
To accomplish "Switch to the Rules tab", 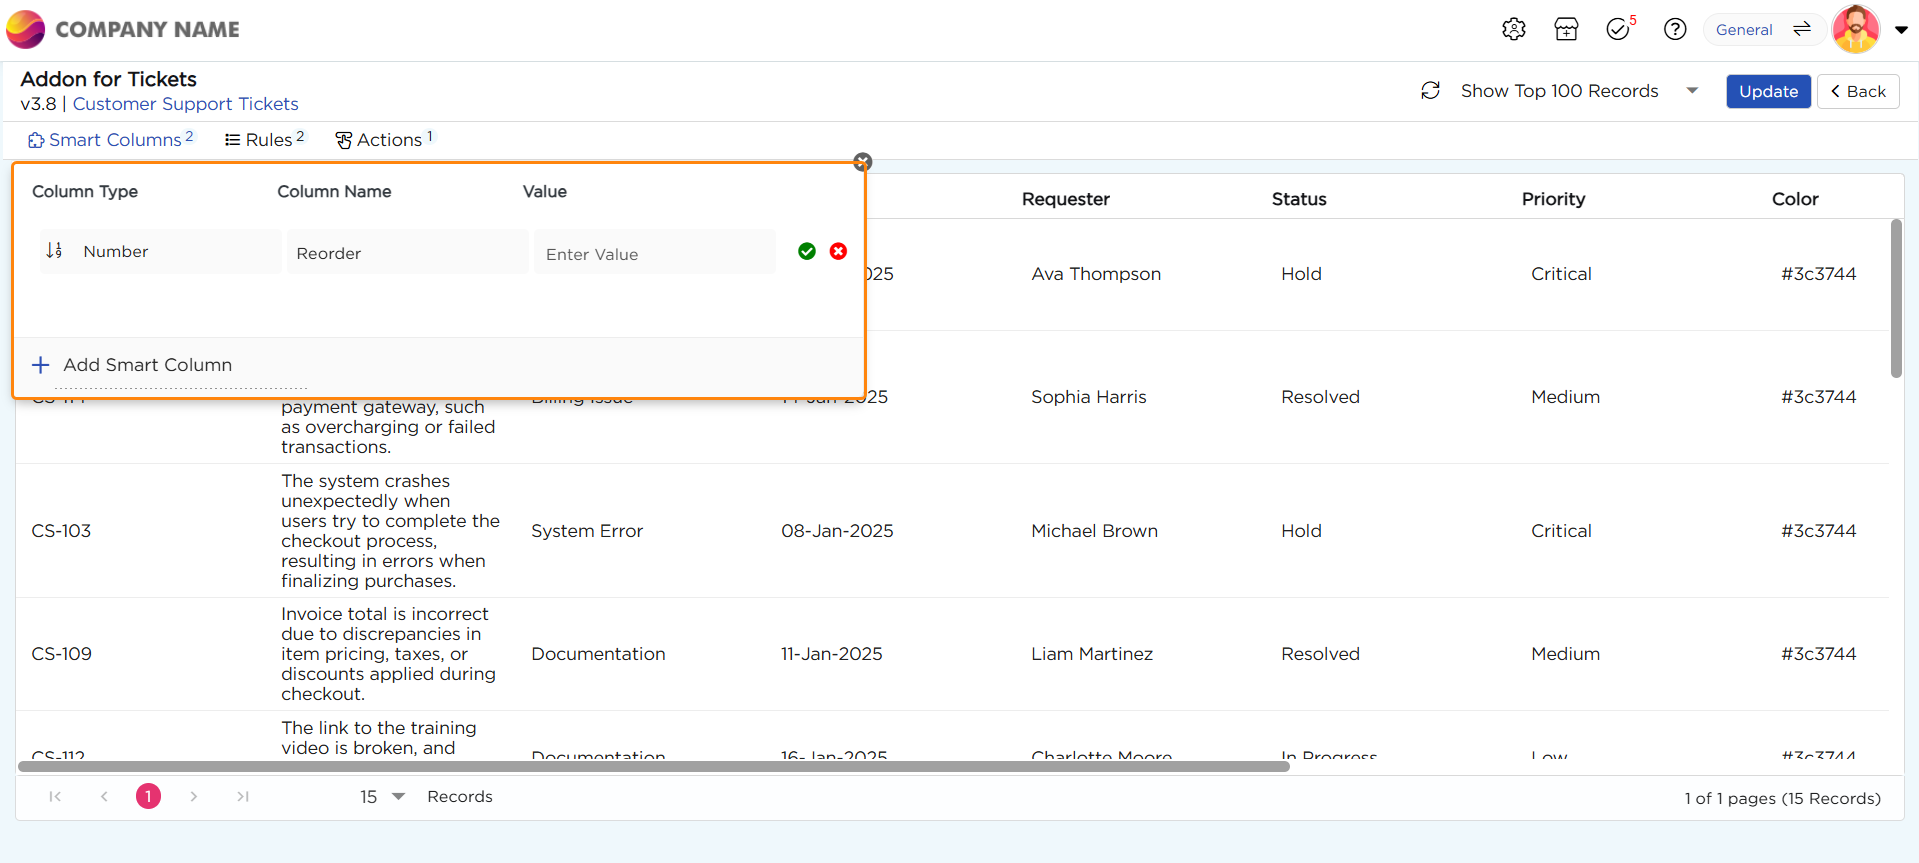I will [265, 140].
